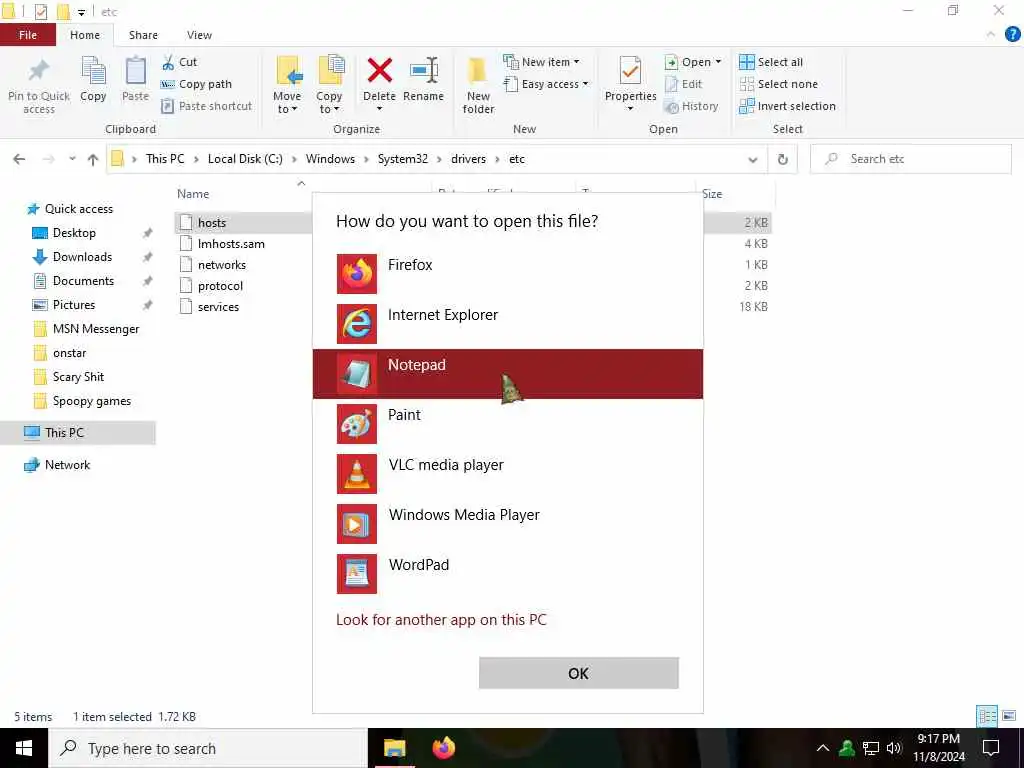
Task: Switch to the View ribbon tab
Action: (x=199, y=35)
